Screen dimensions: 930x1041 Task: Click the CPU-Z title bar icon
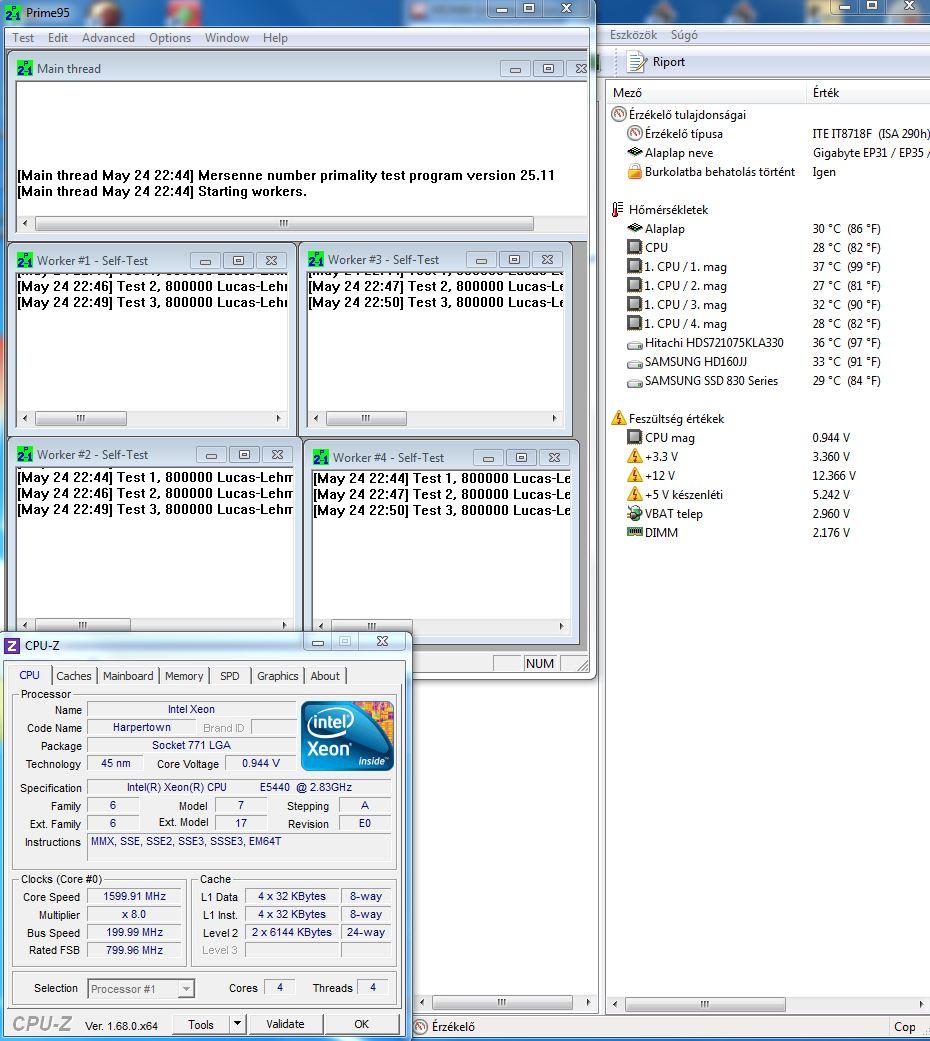tap(12, 645)
